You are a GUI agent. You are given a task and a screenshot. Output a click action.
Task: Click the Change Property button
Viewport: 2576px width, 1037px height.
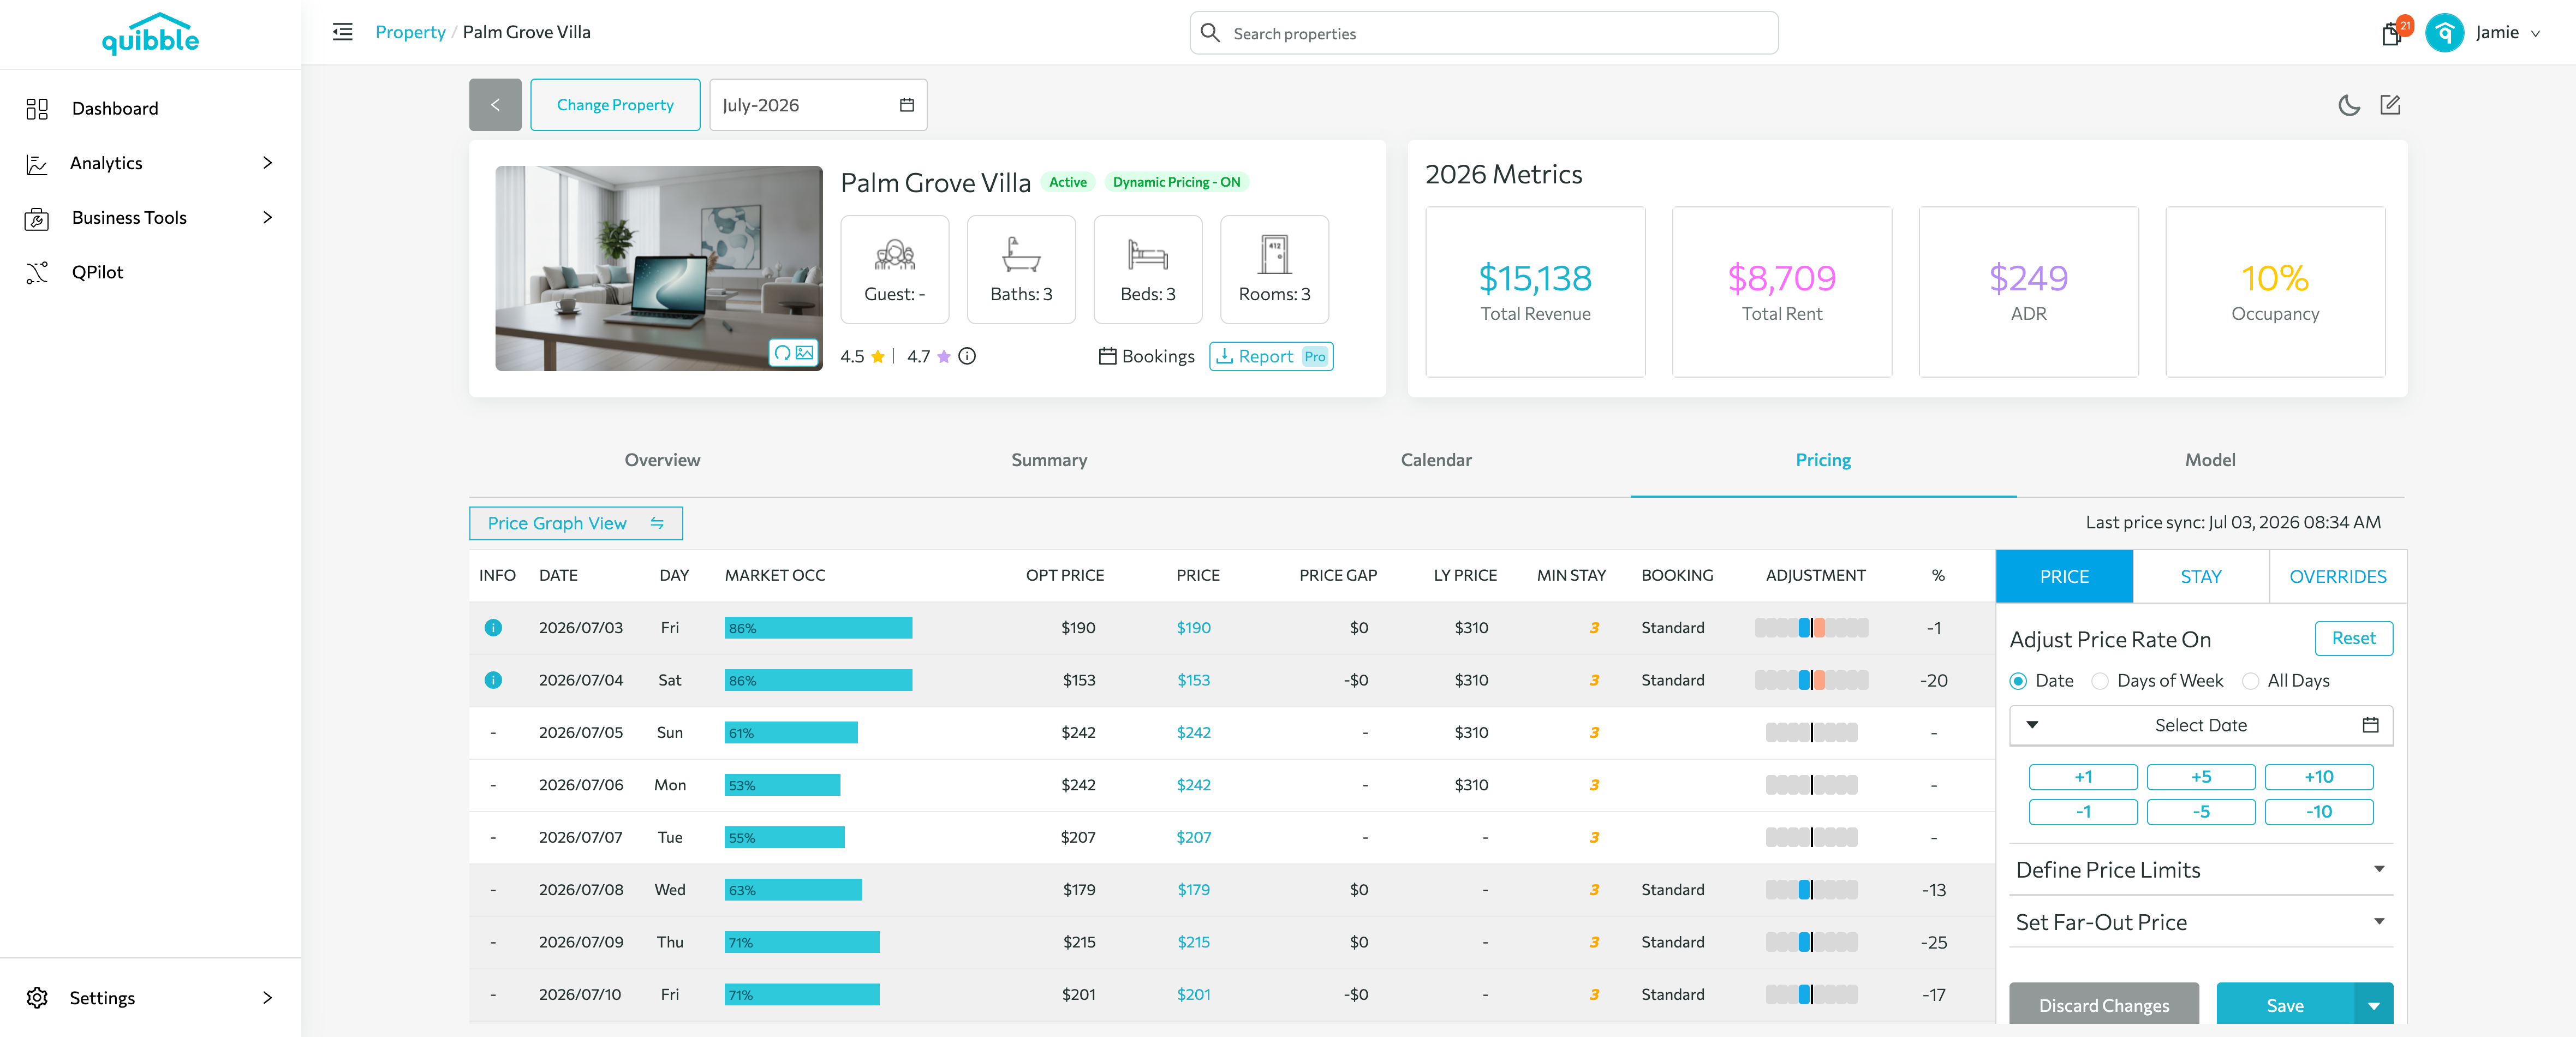click(x=615, y=105)
